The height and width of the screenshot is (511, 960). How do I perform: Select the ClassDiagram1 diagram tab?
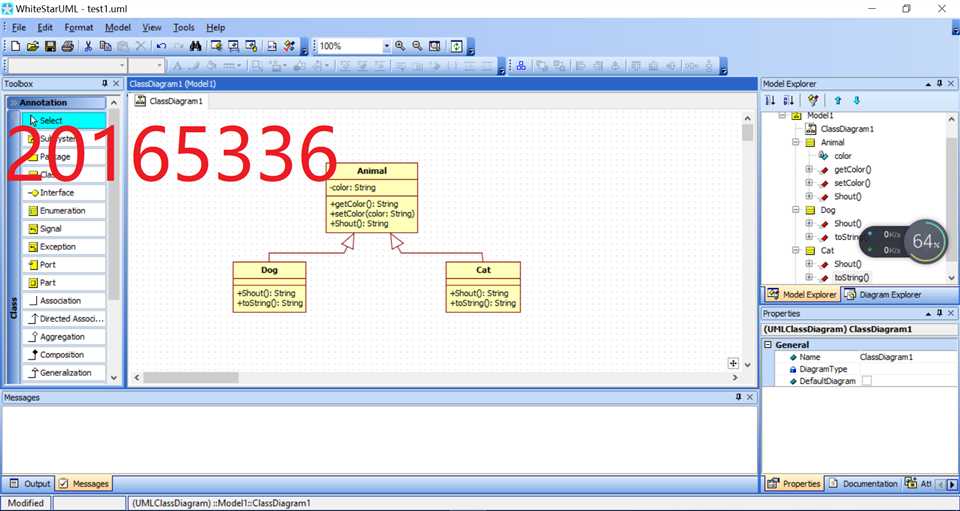pos(170,101)
